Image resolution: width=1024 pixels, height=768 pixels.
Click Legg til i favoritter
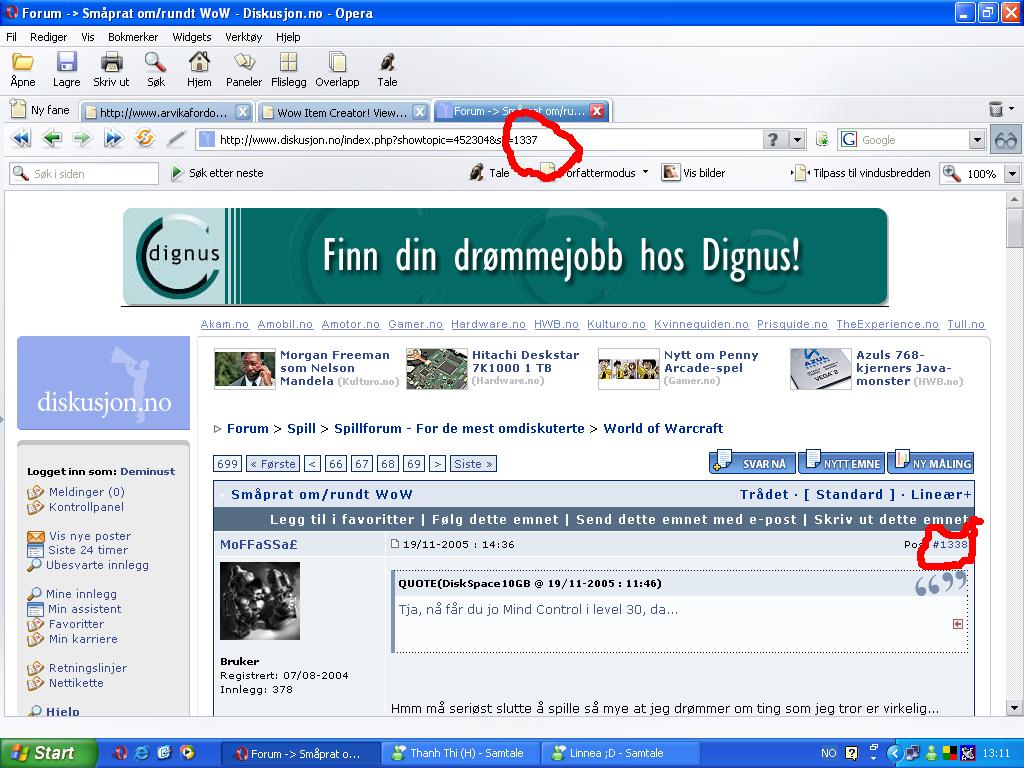click(x=342, y=519)
